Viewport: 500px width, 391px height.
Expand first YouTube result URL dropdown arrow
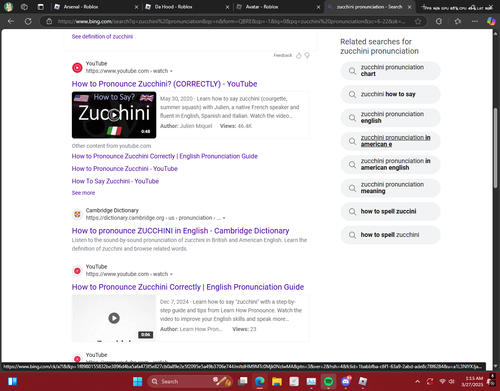tap(171, 71)
